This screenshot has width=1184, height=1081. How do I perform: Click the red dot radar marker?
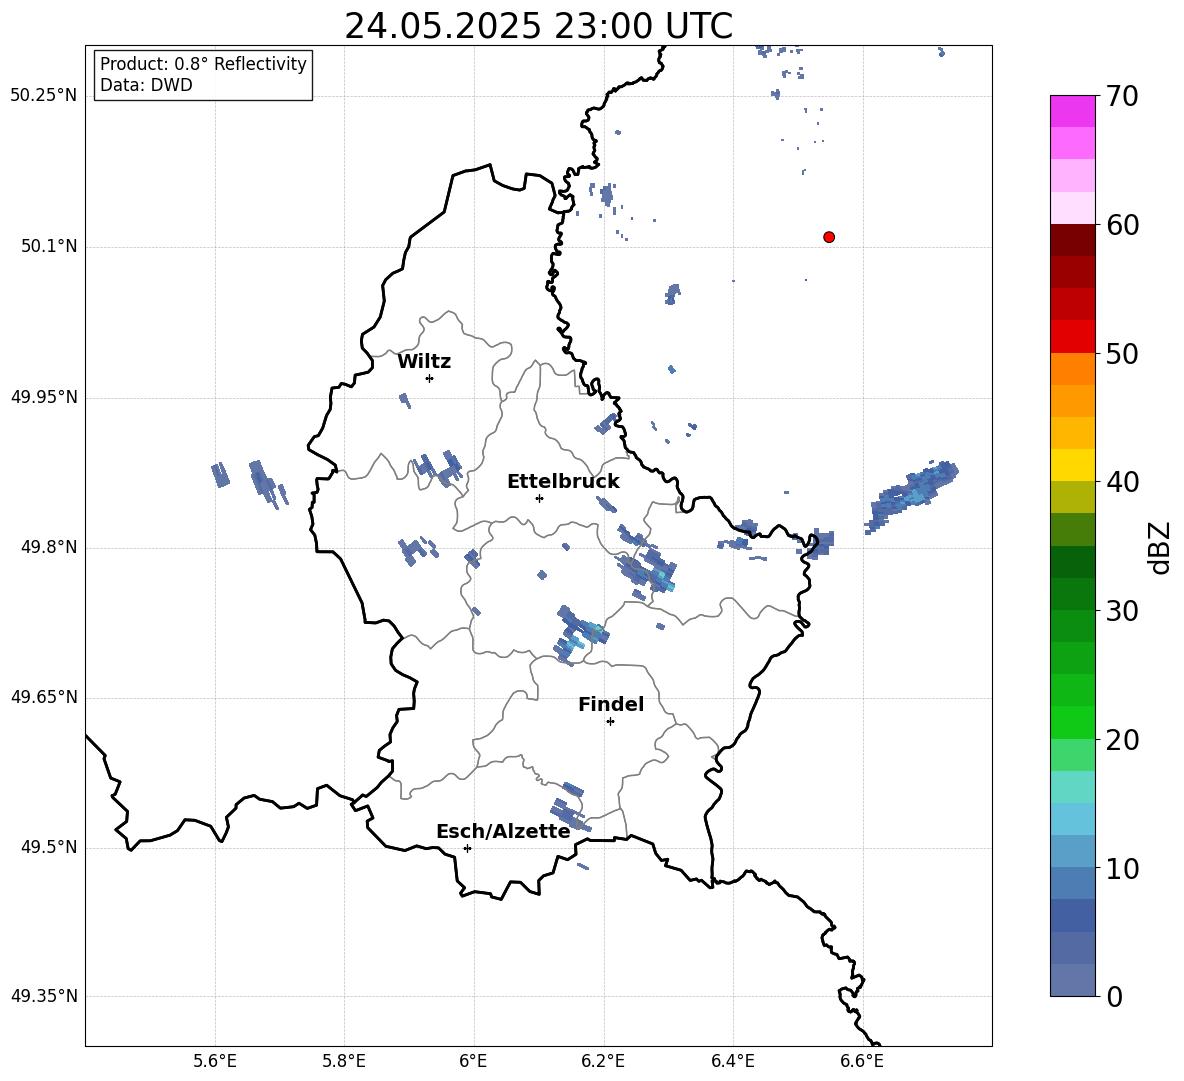coord(829,237)
